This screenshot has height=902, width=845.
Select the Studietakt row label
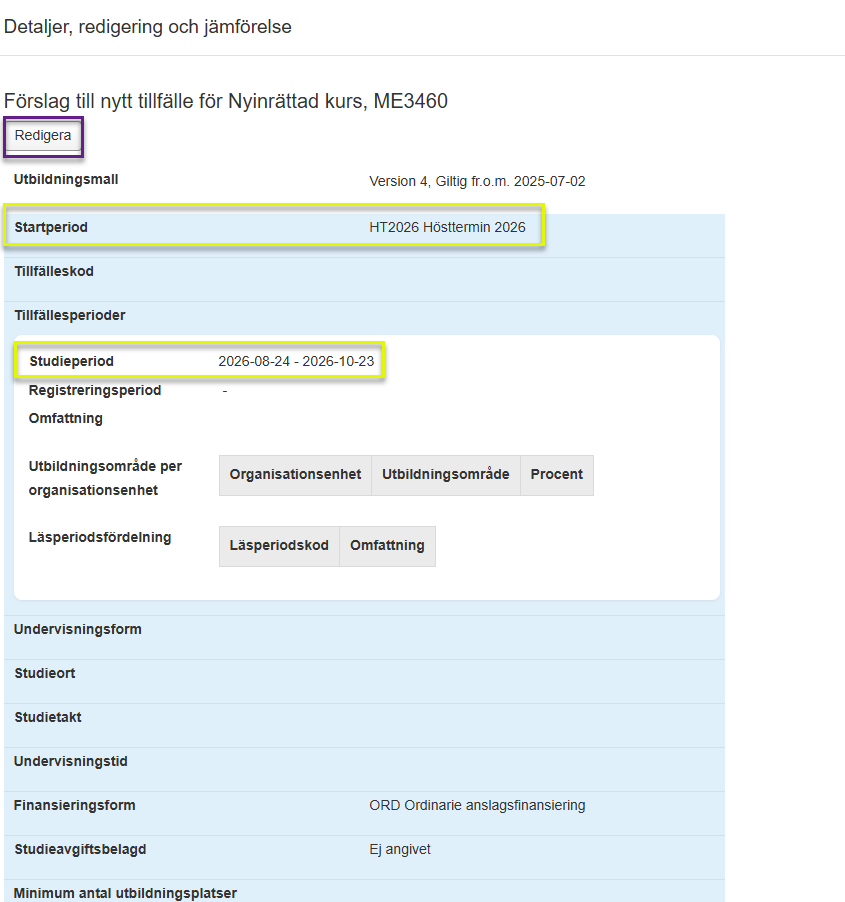47,718
